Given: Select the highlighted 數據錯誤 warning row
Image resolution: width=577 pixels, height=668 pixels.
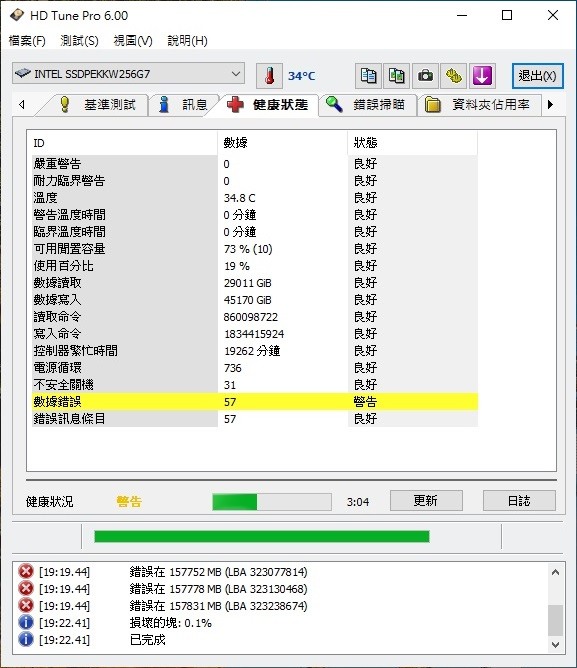Looking at the screenshot, I should pos(255,402).
